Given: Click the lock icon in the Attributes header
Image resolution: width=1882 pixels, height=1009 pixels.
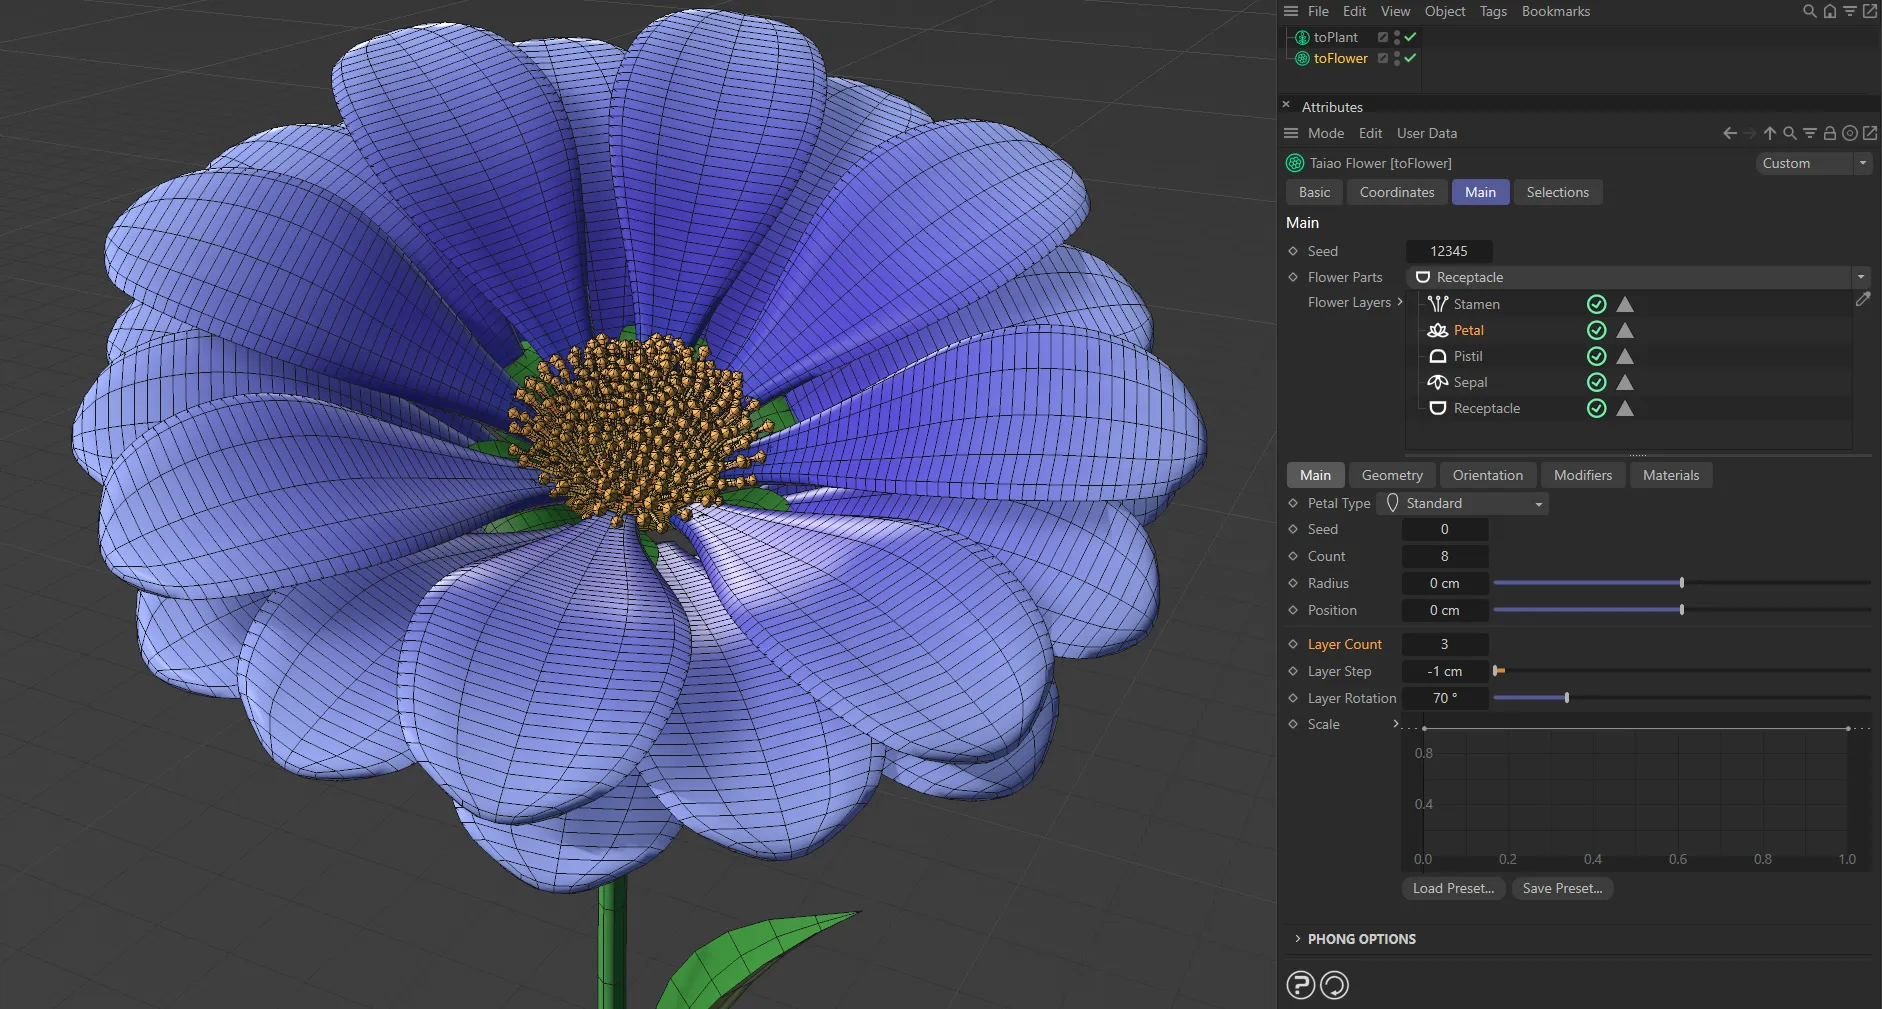Looking at the screenshot, I should coord(1829,132).
